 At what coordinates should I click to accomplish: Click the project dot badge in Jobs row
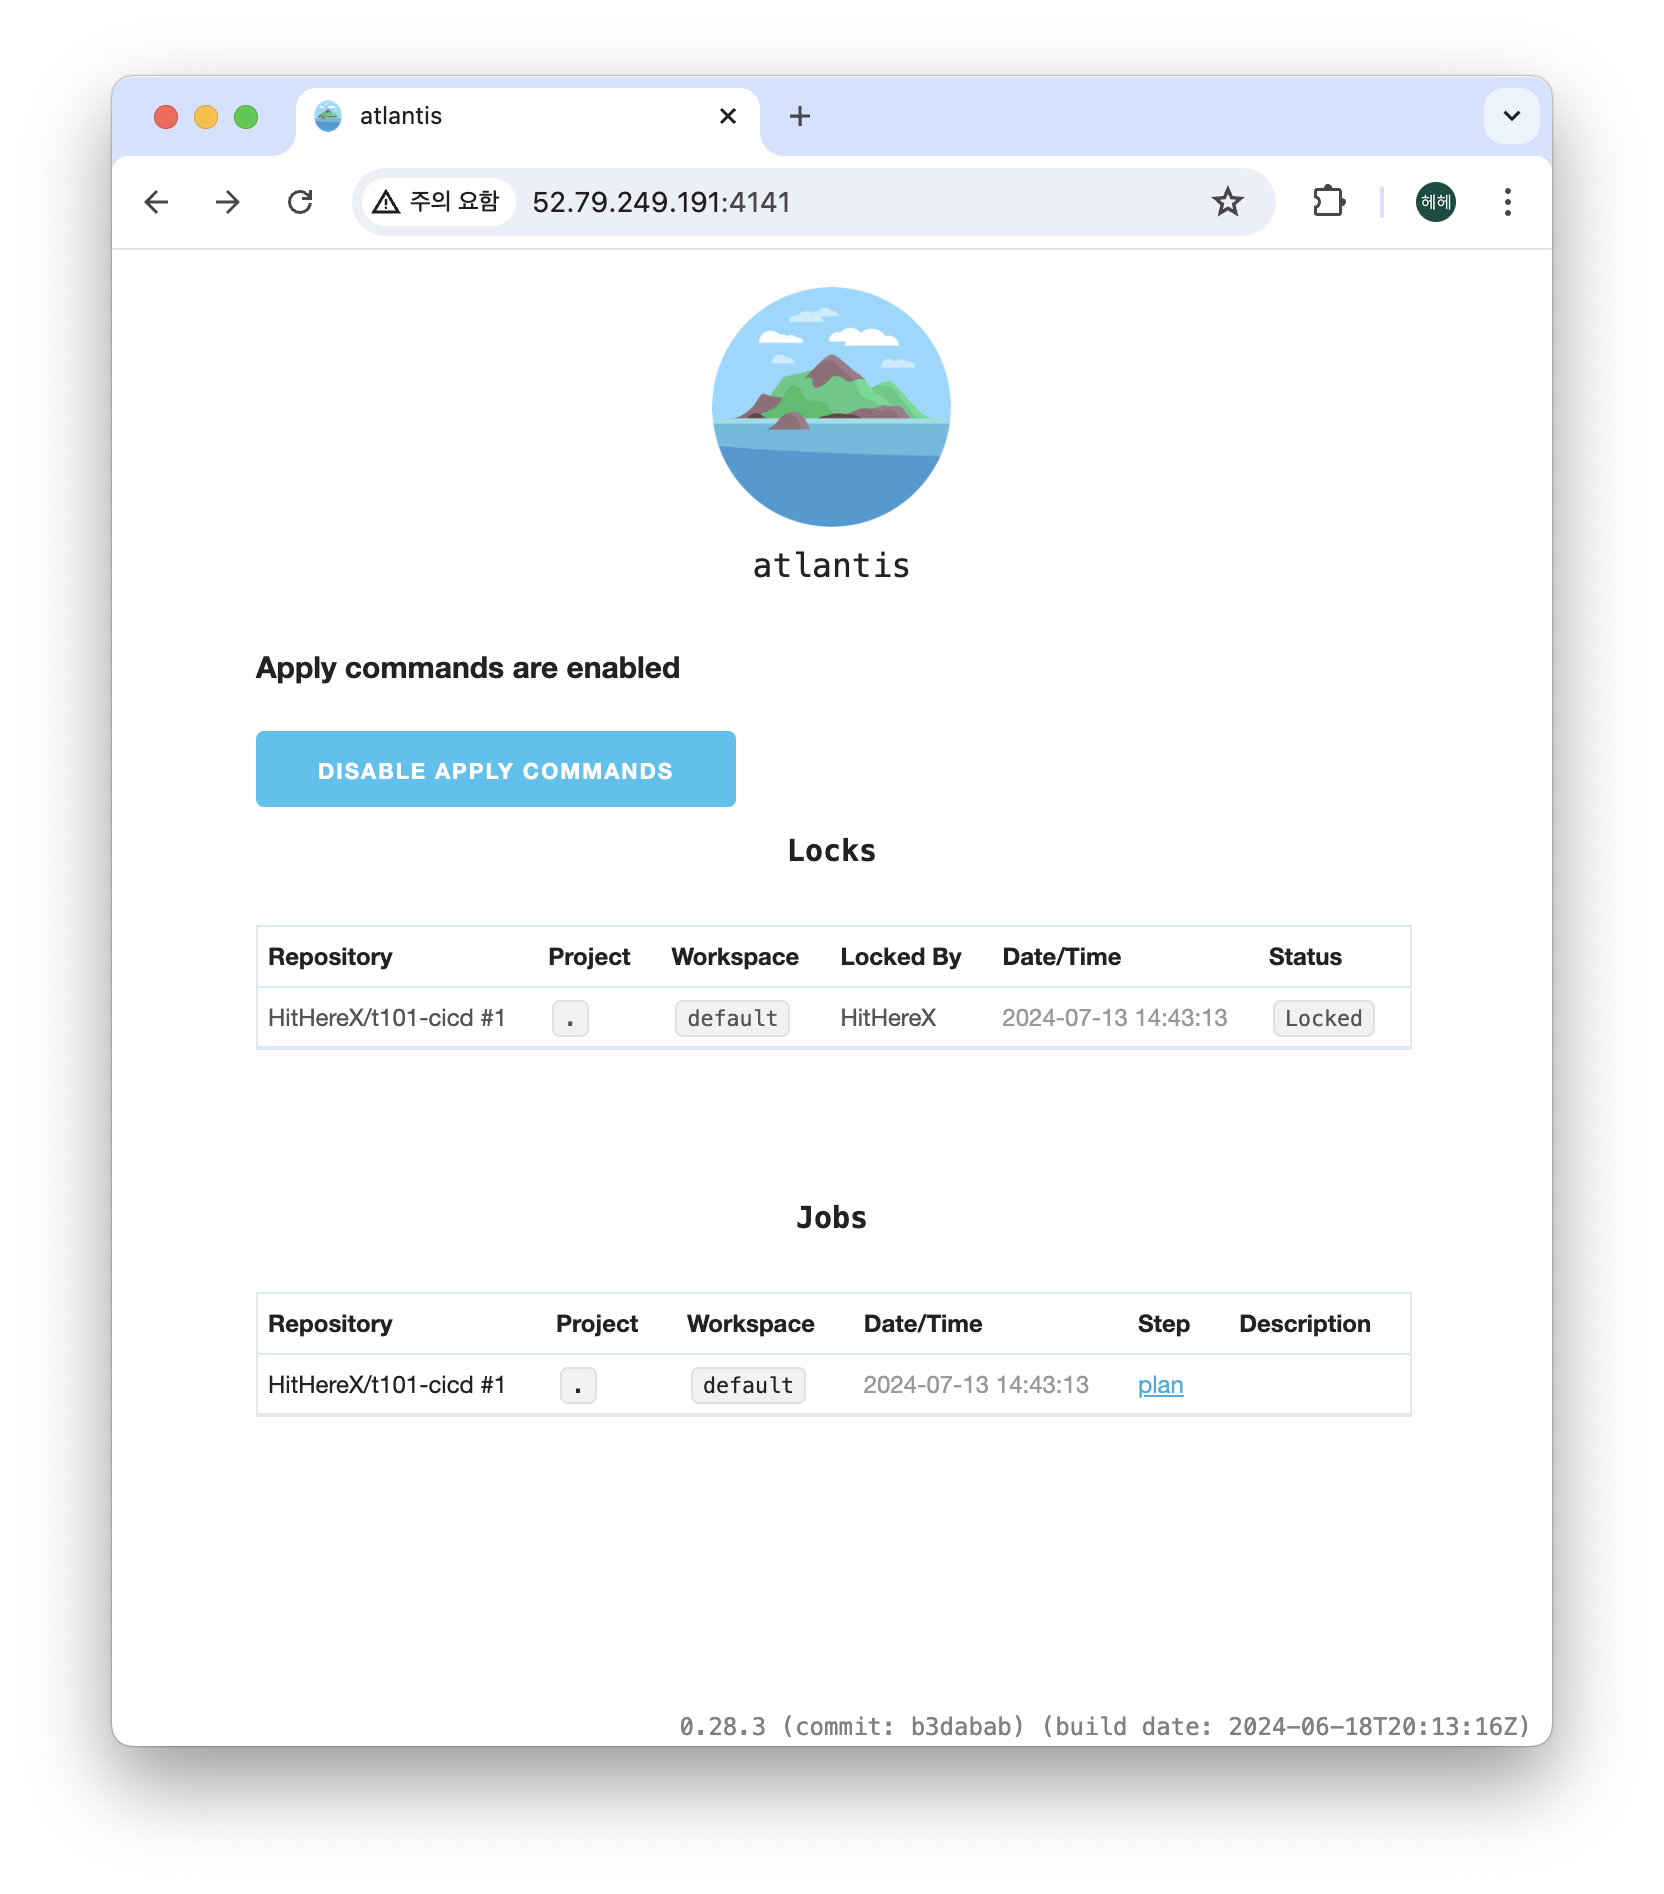point(578,1385)
